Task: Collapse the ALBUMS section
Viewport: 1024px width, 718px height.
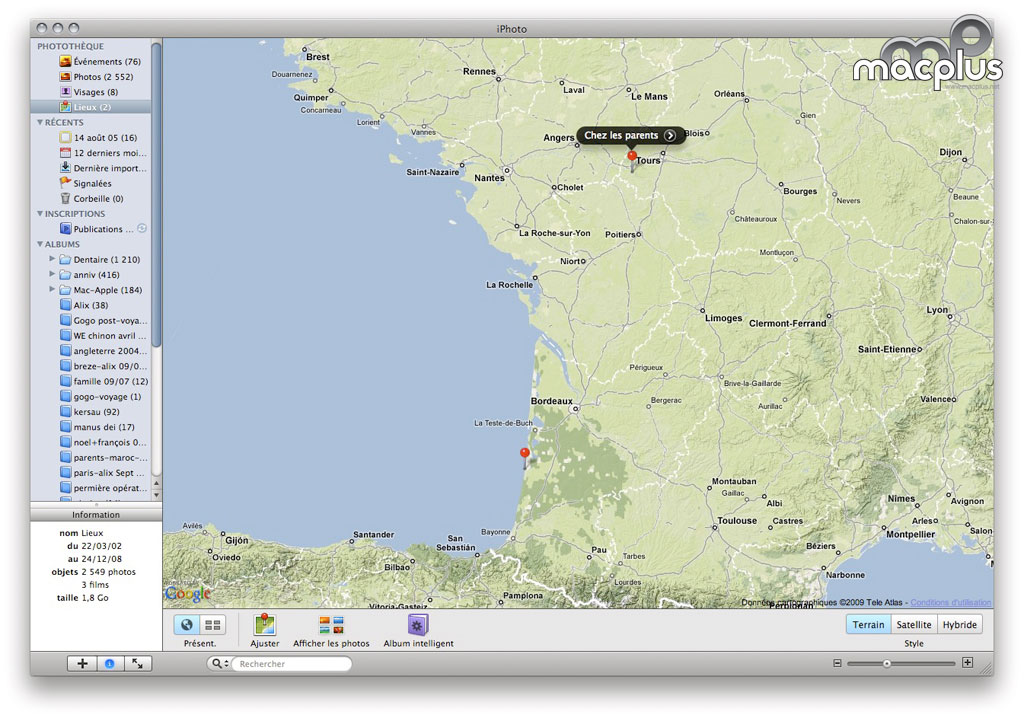Action: coord(40,244)
